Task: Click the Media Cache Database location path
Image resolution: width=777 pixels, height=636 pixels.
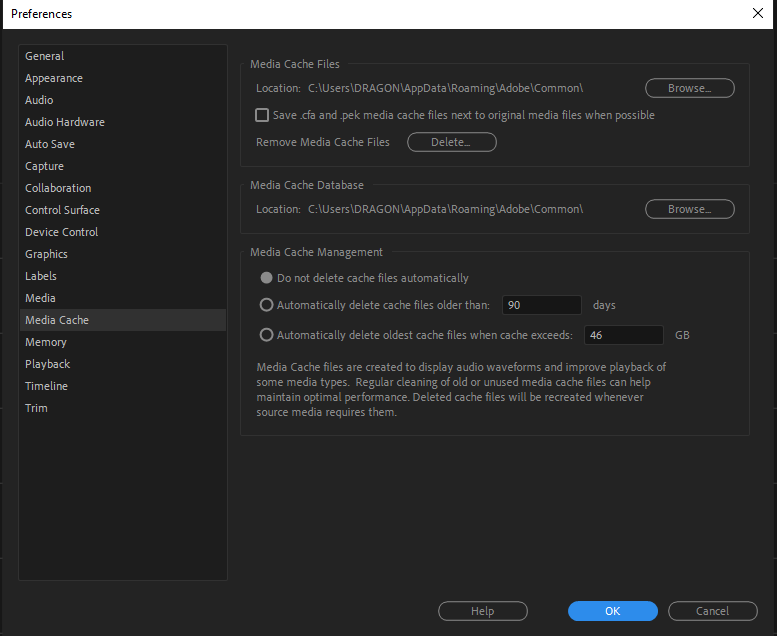Action: (445, 209)
